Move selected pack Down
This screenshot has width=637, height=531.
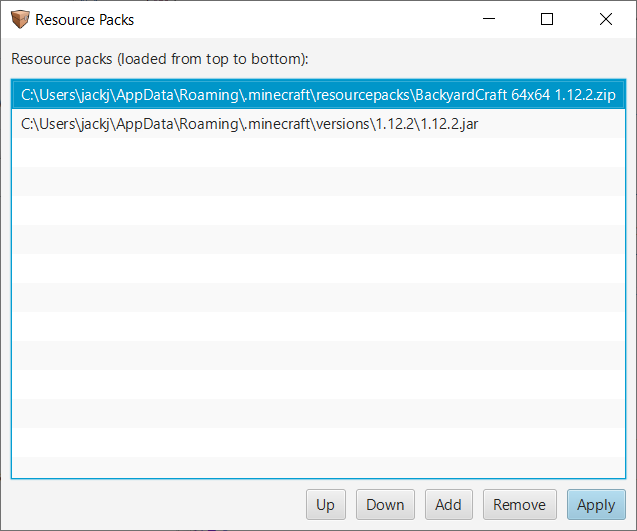click(x=385, y=505)
